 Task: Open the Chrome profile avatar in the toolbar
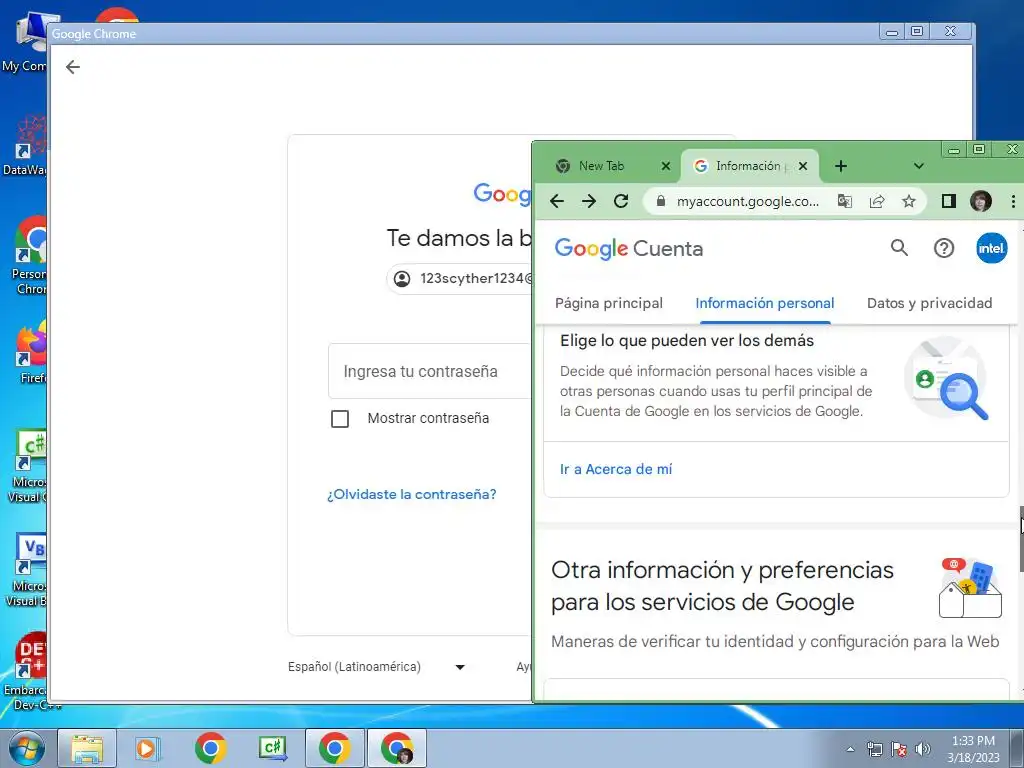click(x=981, y=201)
